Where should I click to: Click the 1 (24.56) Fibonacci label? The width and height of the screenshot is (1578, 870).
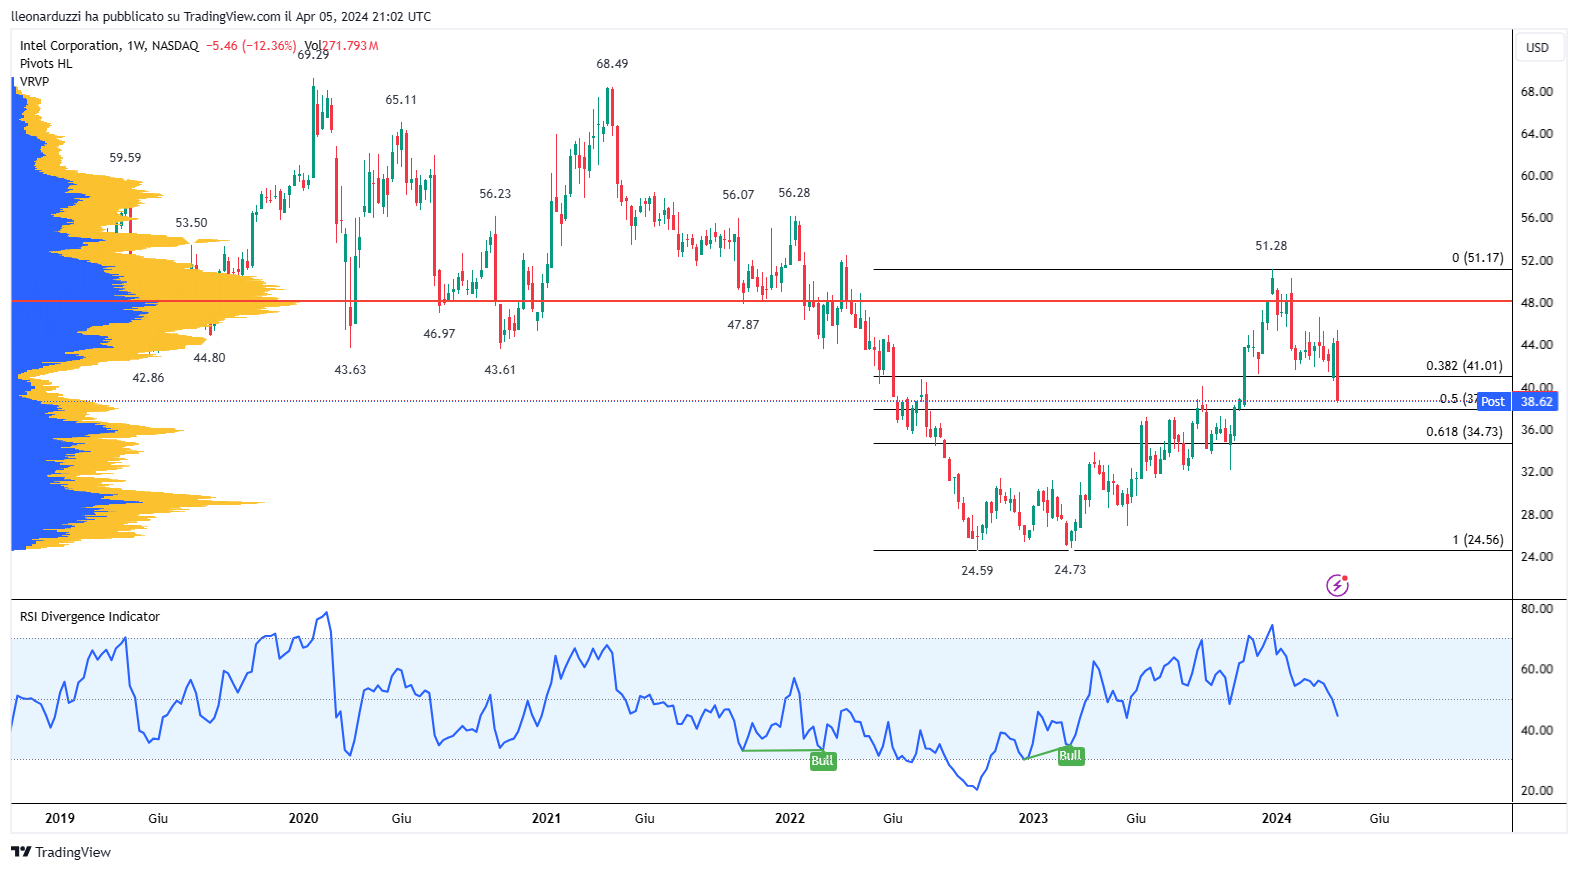(1477, 539)
